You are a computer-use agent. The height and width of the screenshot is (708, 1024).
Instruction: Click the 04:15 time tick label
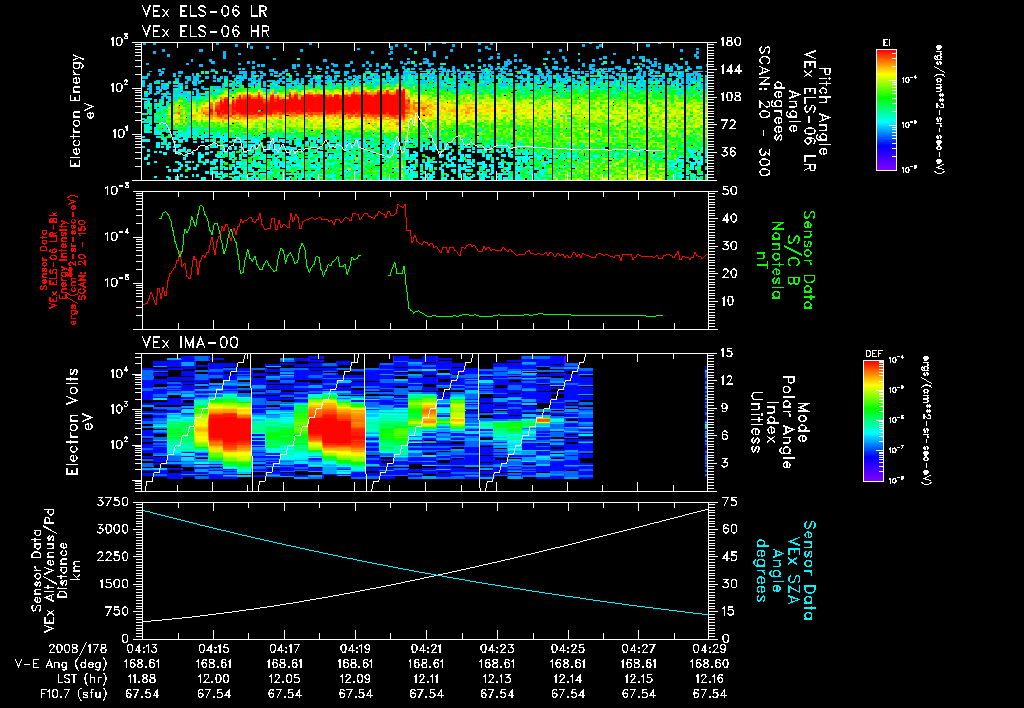[214, 649]
